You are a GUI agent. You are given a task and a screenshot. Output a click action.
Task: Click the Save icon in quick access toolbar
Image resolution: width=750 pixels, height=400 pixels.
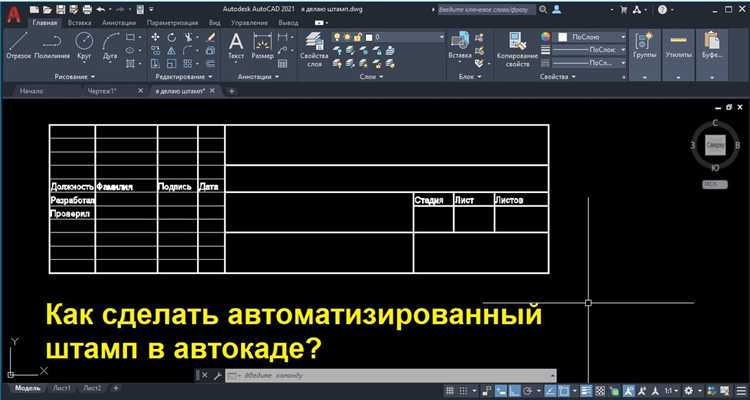[x=61, y=10]
